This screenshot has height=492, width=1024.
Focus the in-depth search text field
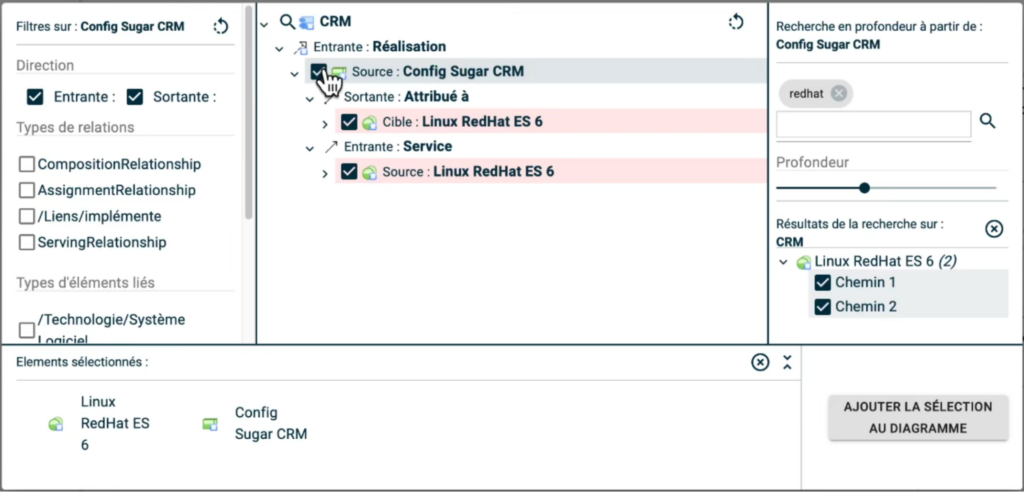873,123
